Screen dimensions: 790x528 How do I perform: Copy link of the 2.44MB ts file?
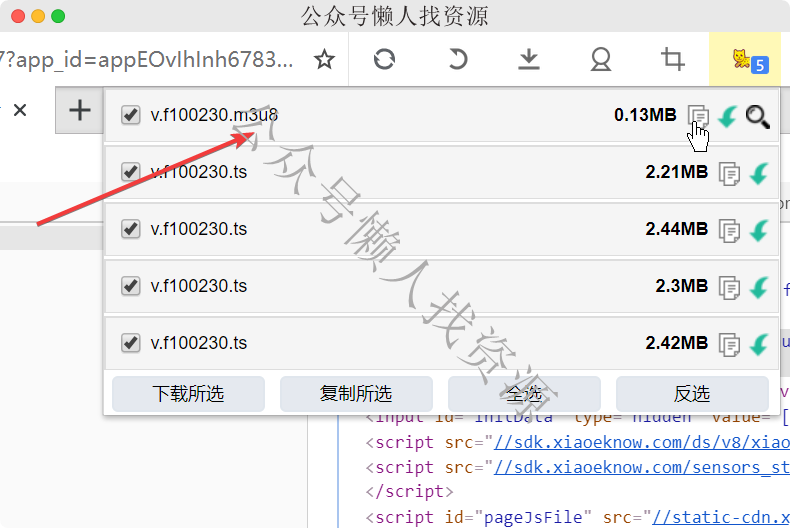point(729,231)
